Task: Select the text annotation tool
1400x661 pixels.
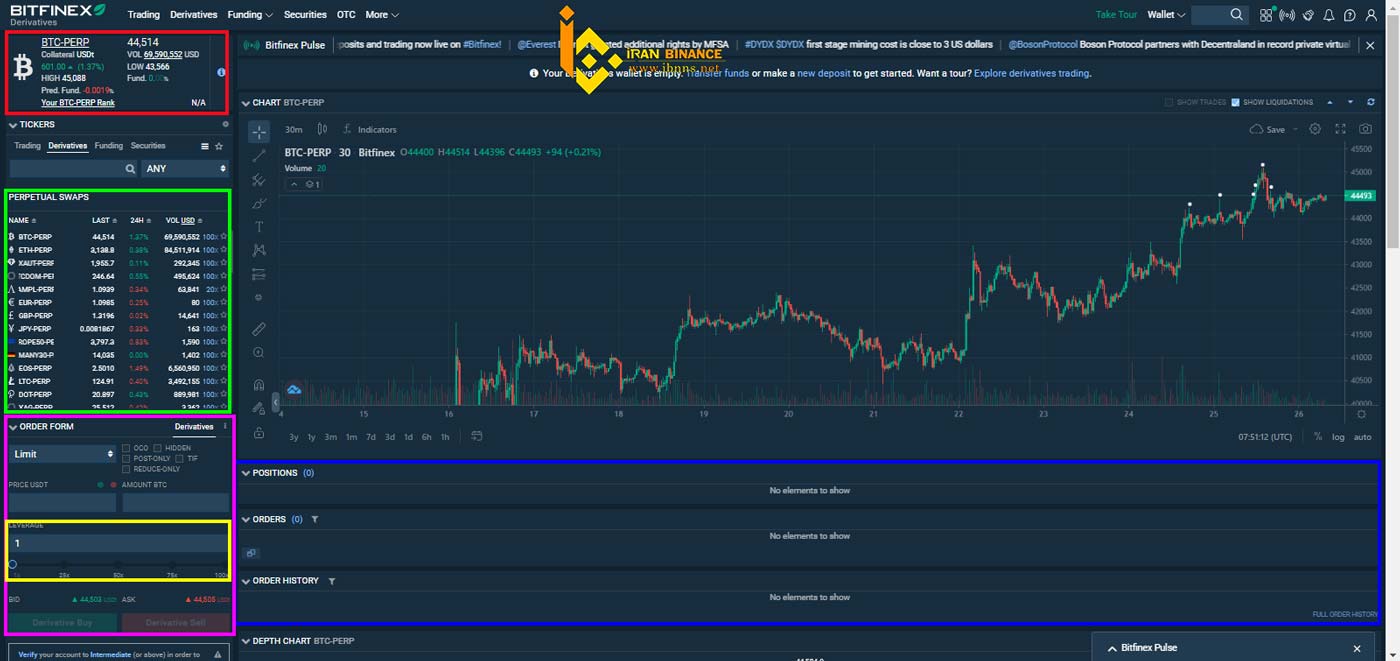Action: pos(259,227)
